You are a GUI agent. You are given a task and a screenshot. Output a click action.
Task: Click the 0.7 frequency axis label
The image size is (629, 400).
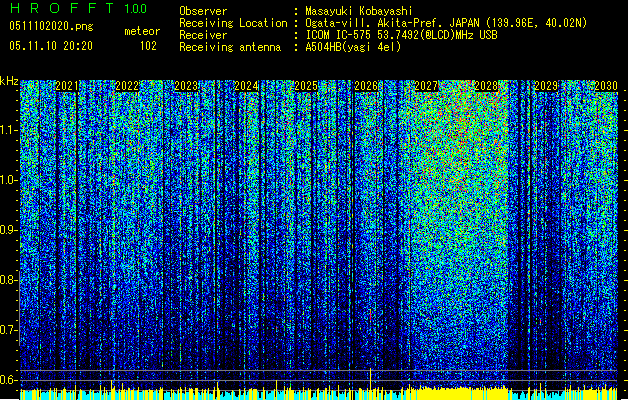pos(8,330)
